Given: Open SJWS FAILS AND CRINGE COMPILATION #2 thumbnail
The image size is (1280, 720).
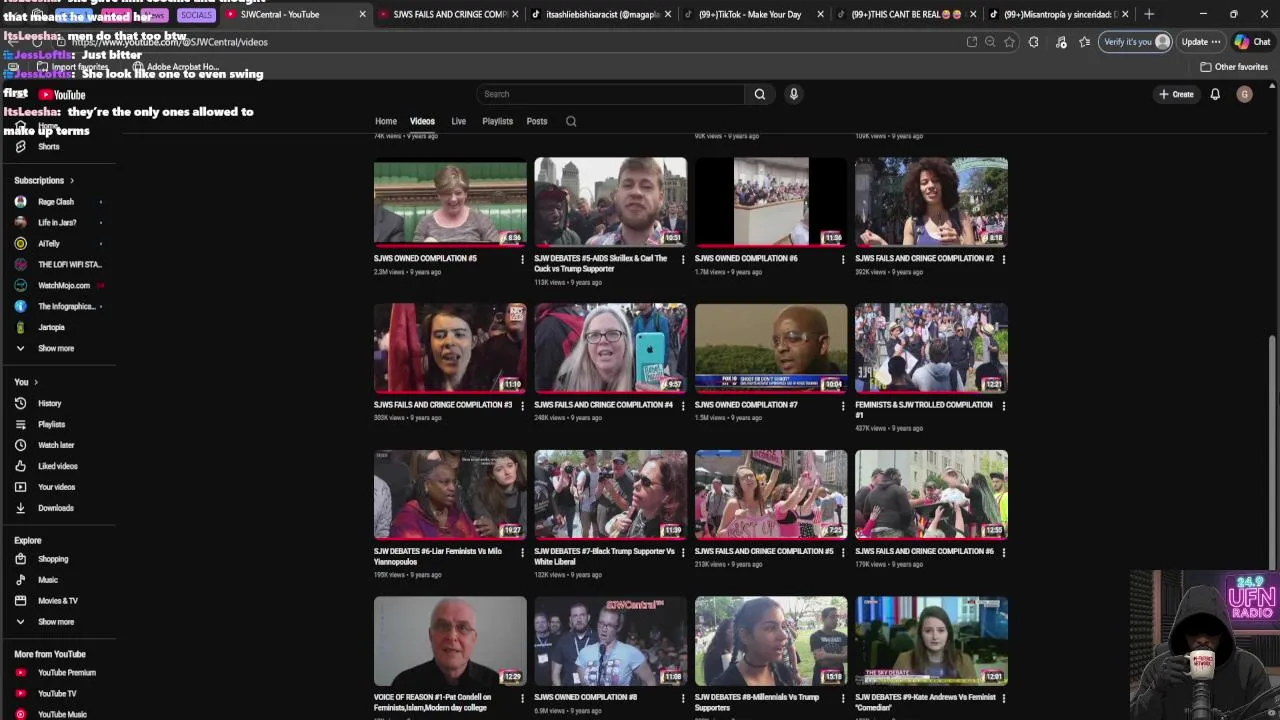Looking at the screenshot, I should point(931,202).
